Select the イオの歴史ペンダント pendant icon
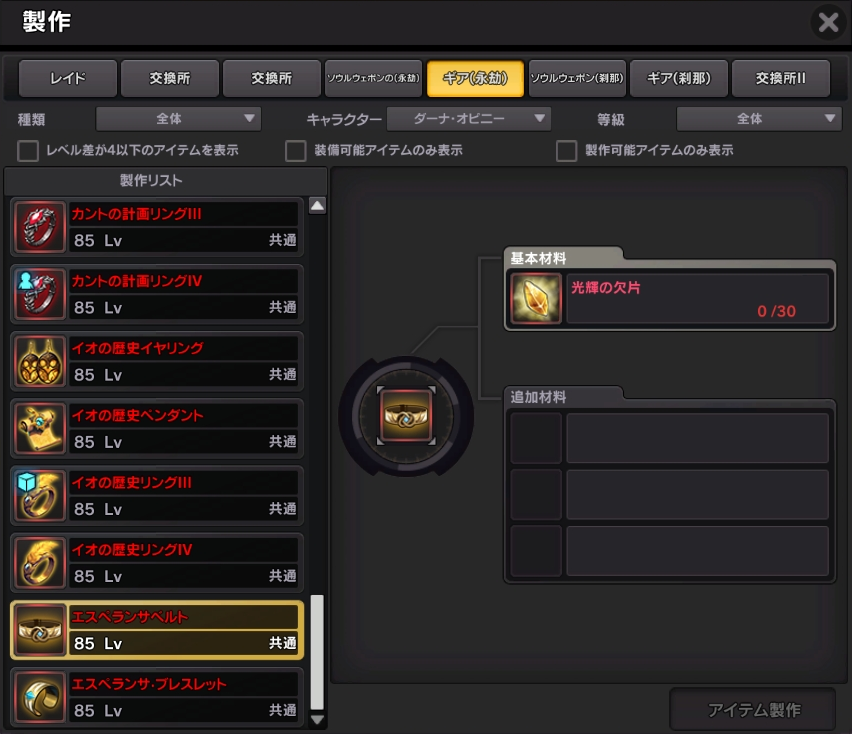Image resolution: width=852 pixels, height=734 pixels. click(x=40, y=428)
